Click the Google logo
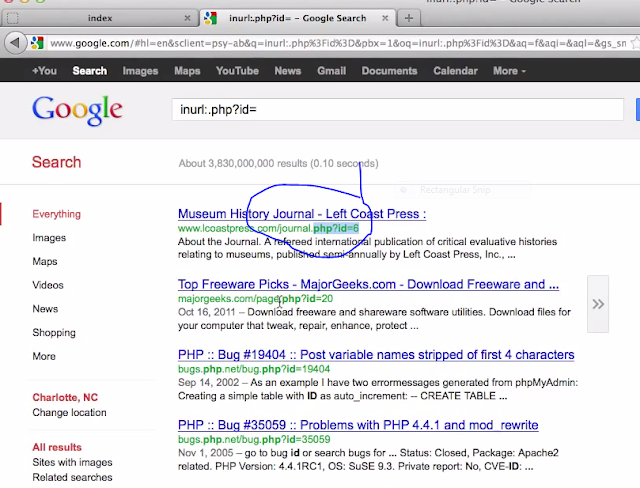The width and height of the screenshot is (640, 488). point(77,110)
